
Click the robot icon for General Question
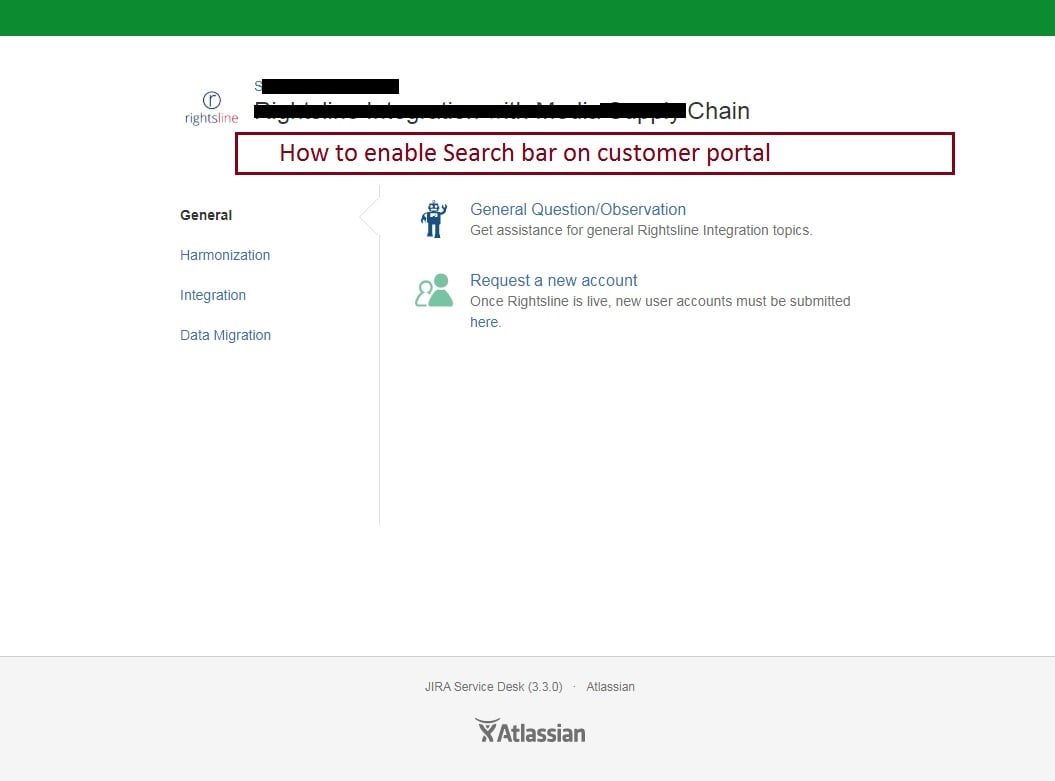pos(434,219)
